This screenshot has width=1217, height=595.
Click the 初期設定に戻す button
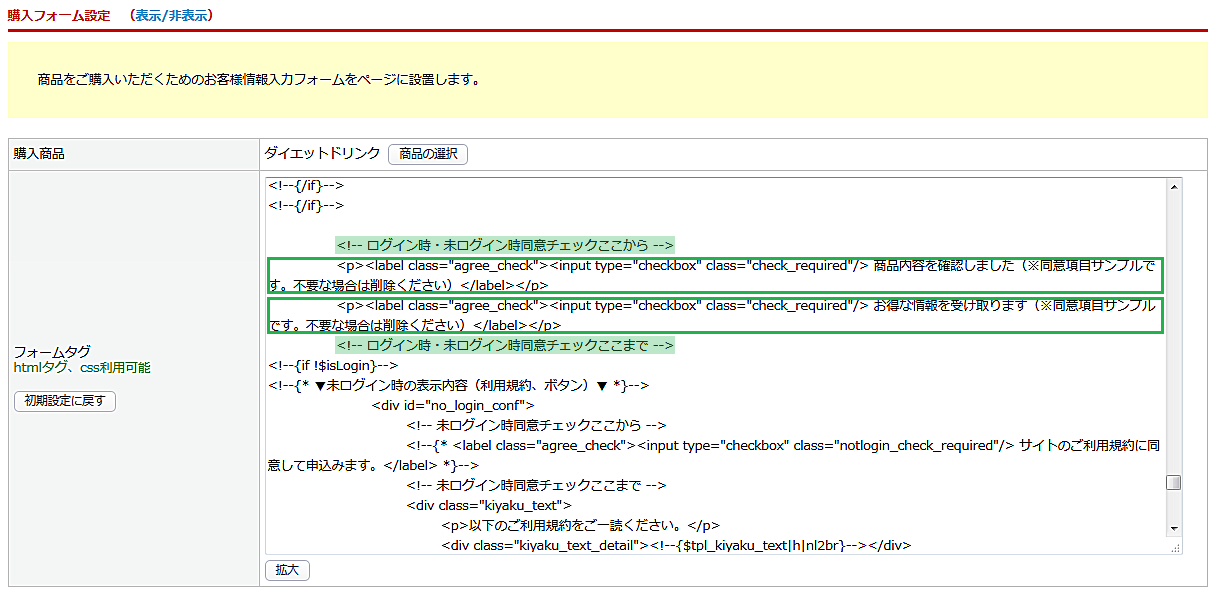(x=65, y=401)
